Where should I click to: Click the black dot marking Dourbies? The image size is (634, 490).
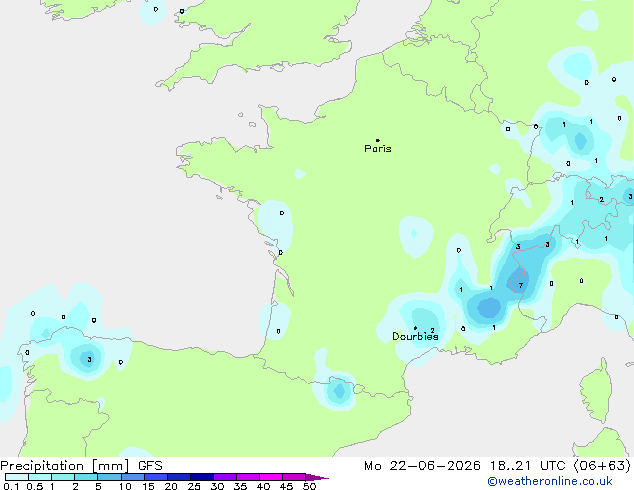415,328
